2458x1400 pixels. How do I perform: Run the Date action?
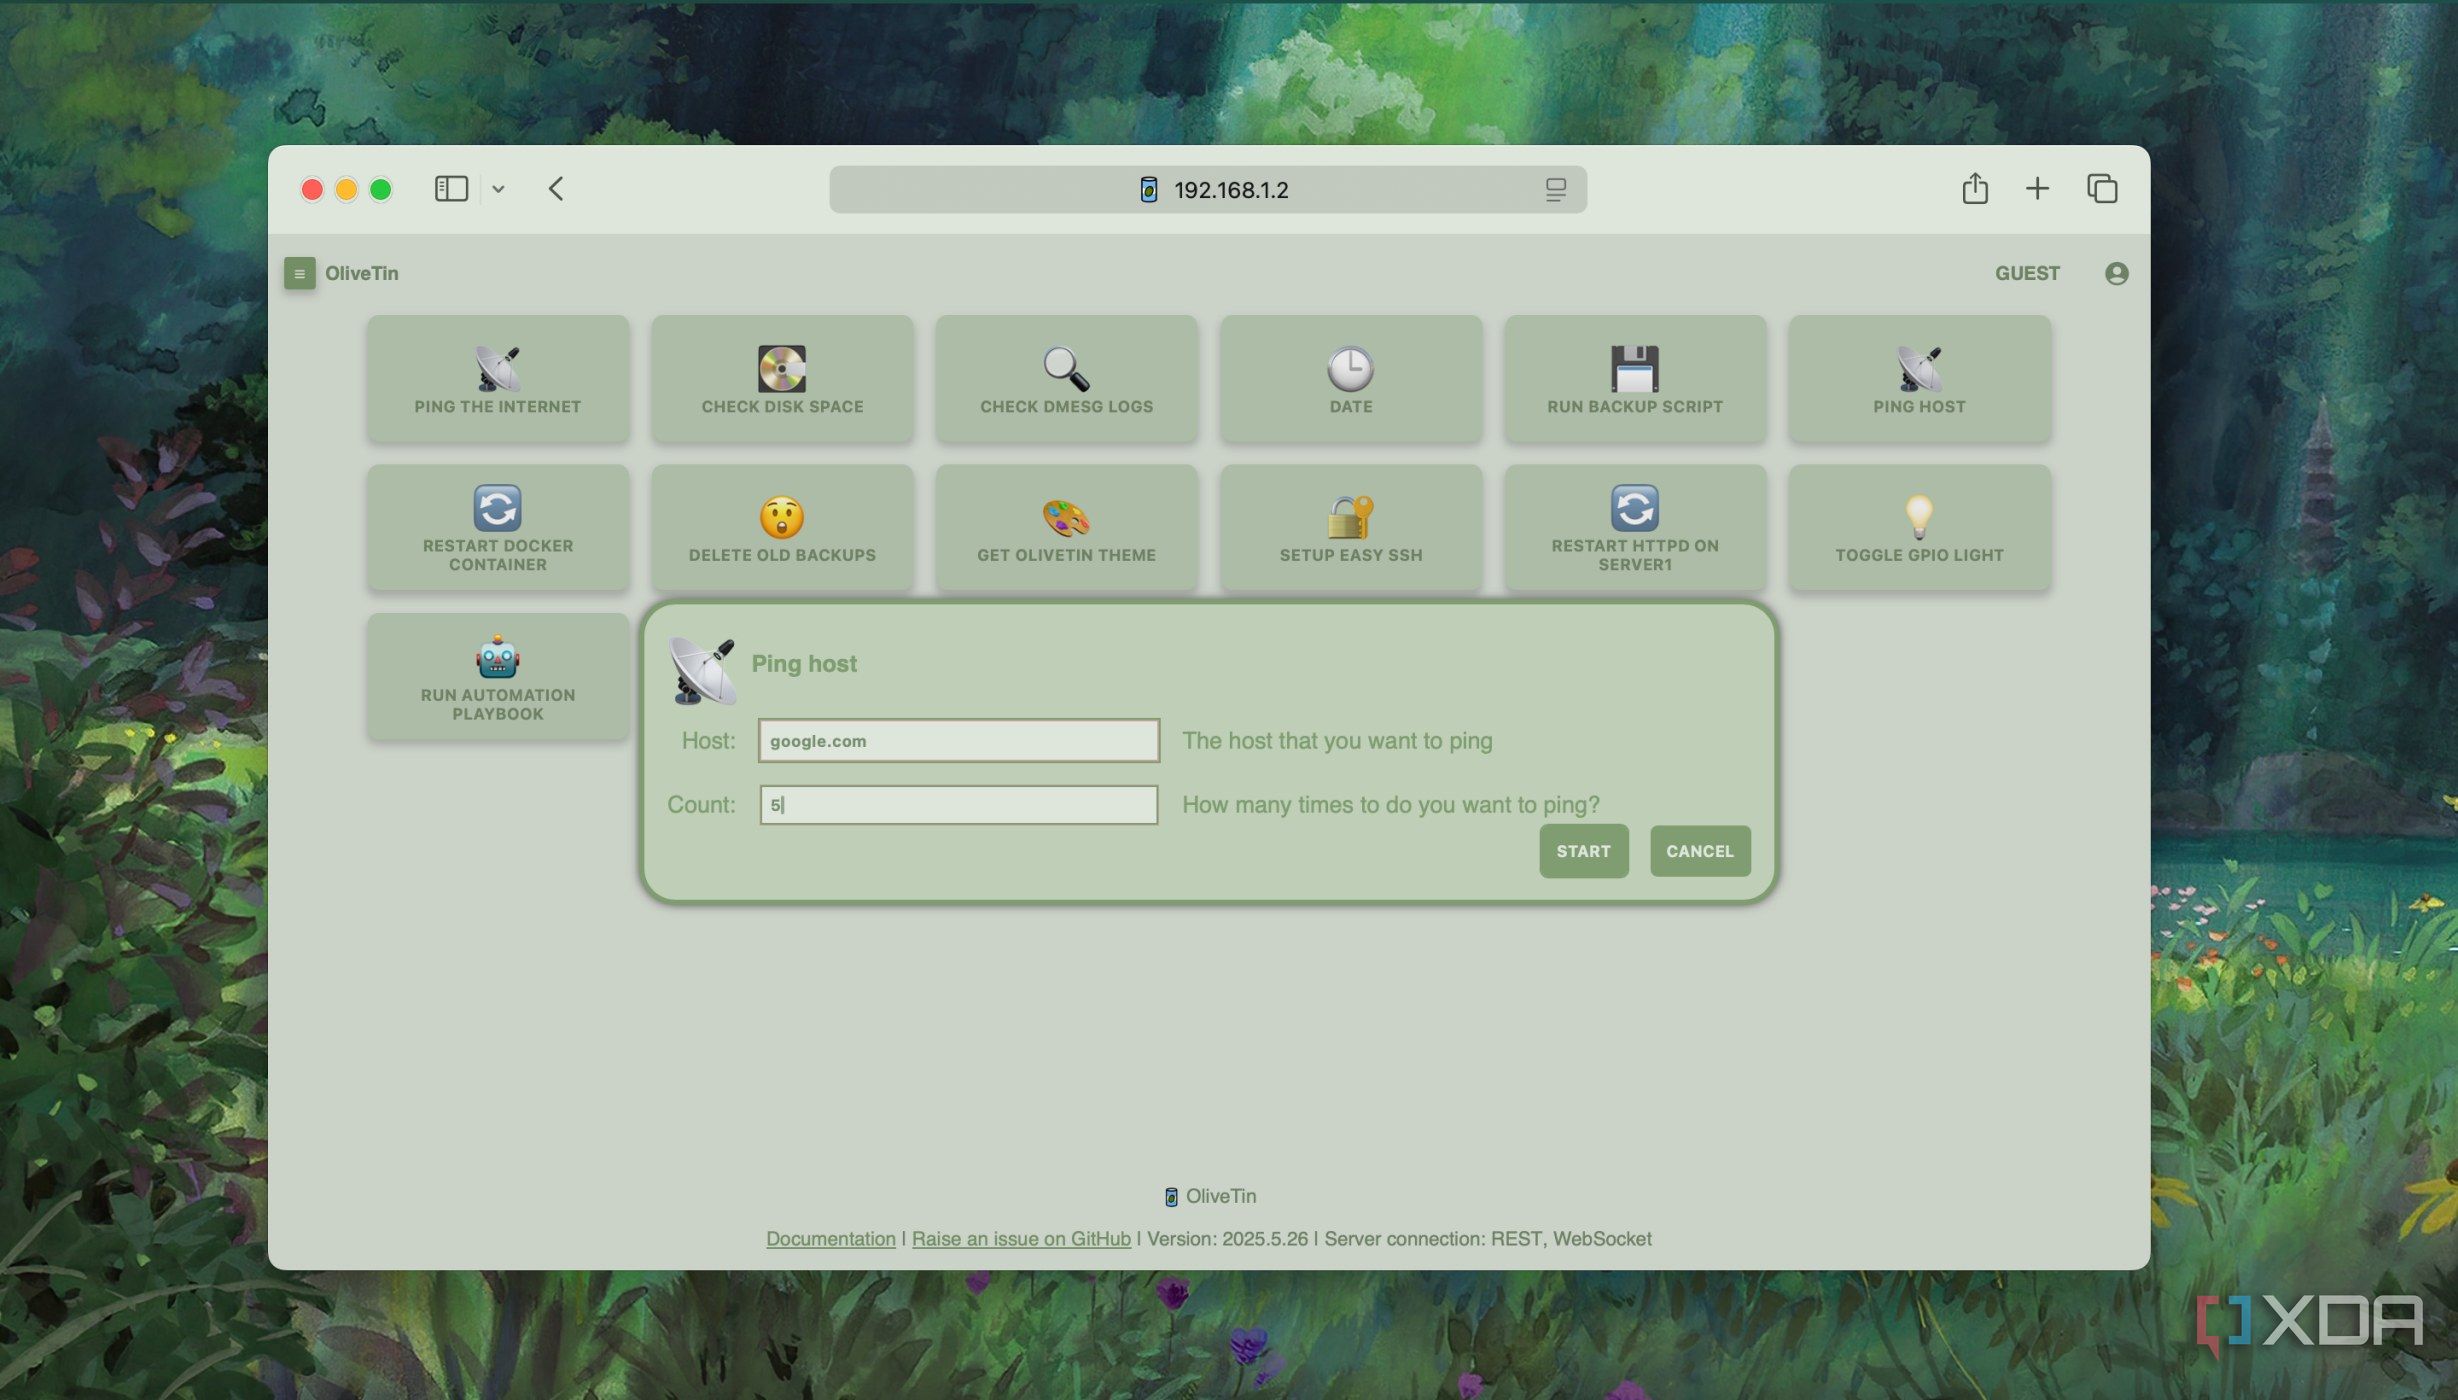coord(1351,379)
